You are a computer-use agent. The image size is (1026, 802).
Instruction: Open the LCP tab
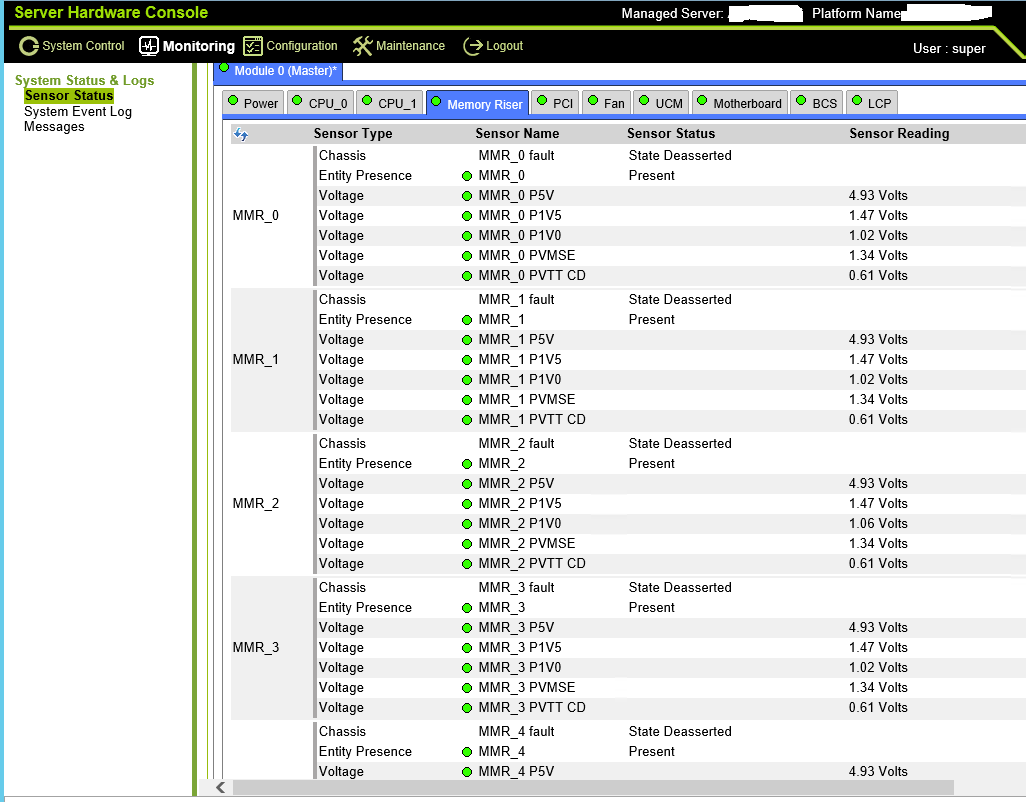(872, 103)
